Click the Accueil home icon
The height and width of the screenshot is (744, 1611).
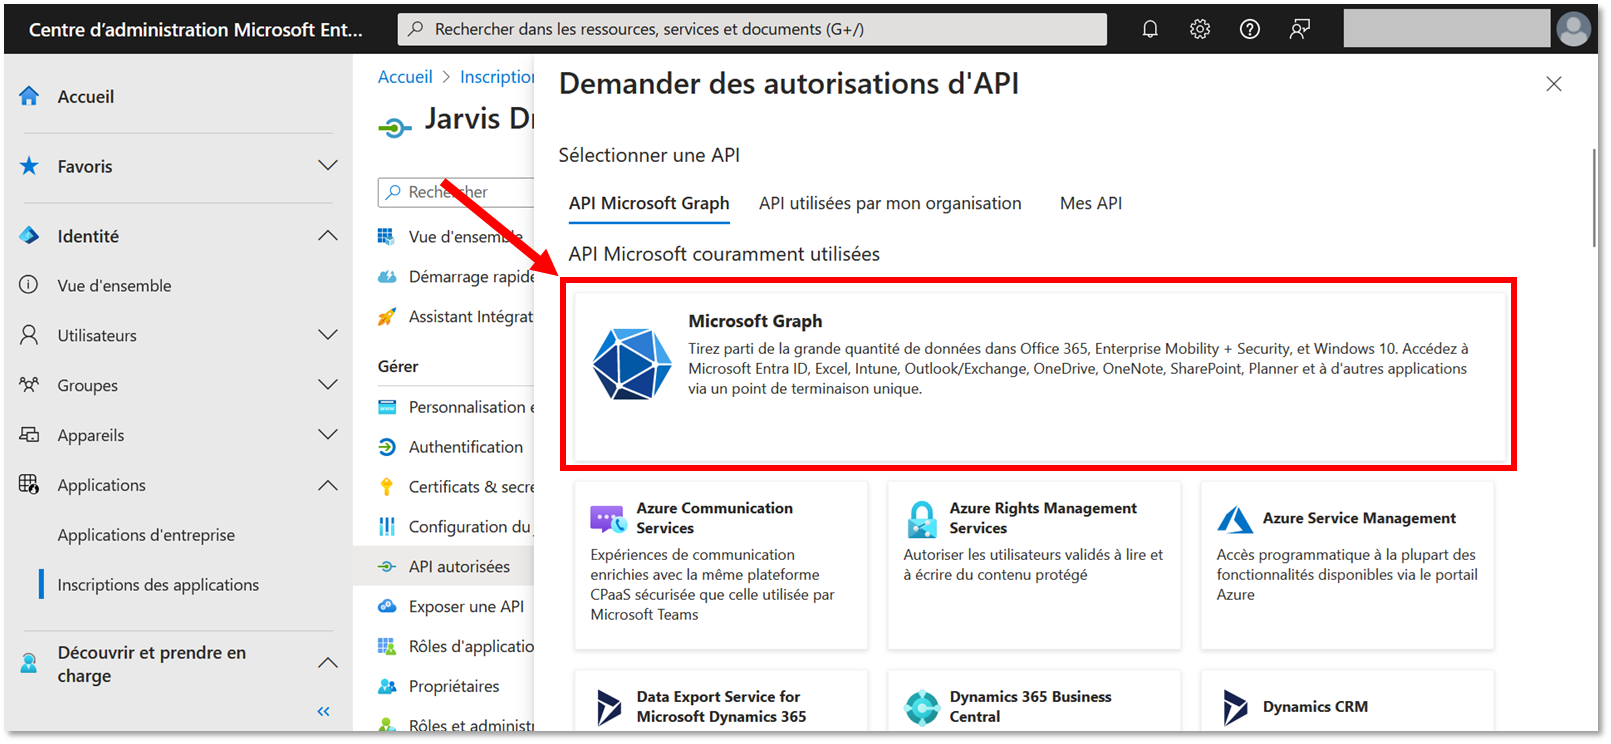click(29, 96)
